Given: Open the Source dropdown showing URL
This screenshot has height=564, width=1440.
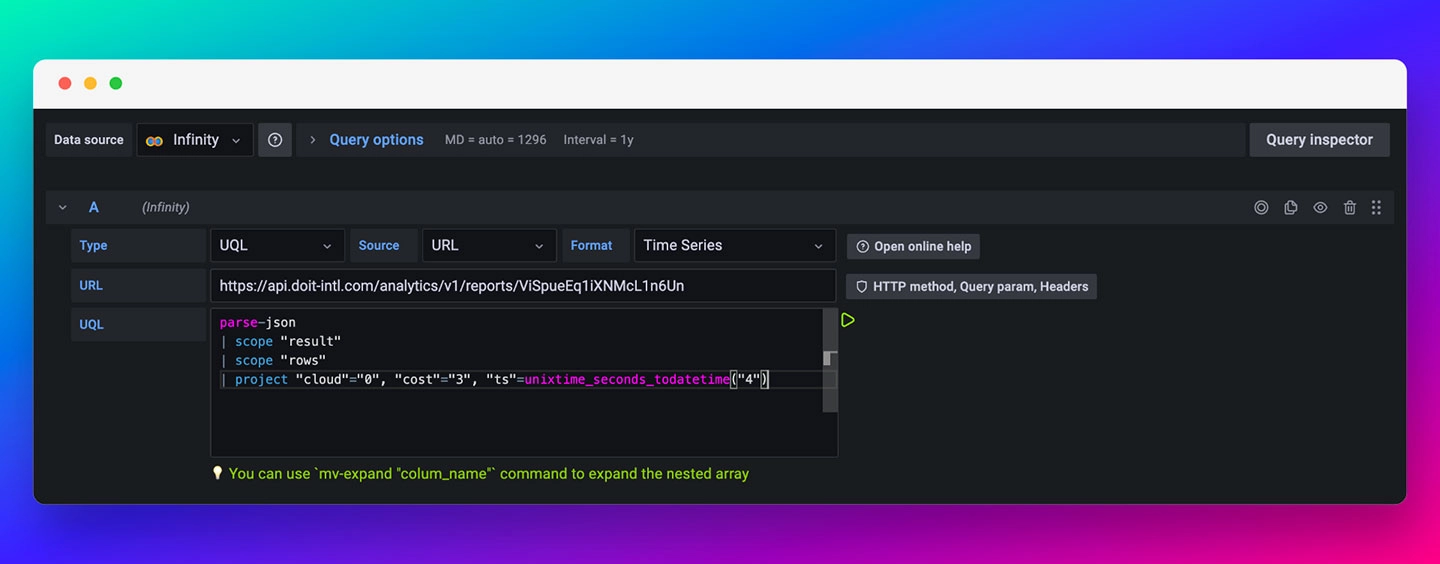Looking at the screenshot, I should coord(488,245).
